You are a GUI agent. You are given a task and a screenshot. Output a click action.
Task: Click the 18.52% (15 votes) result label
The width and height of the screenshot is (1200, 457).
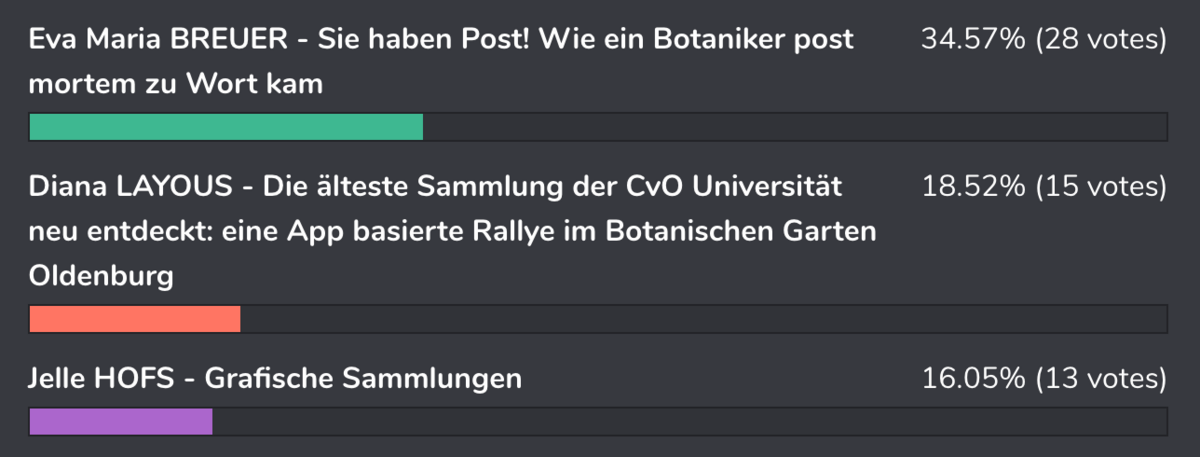click(1044, 187)
